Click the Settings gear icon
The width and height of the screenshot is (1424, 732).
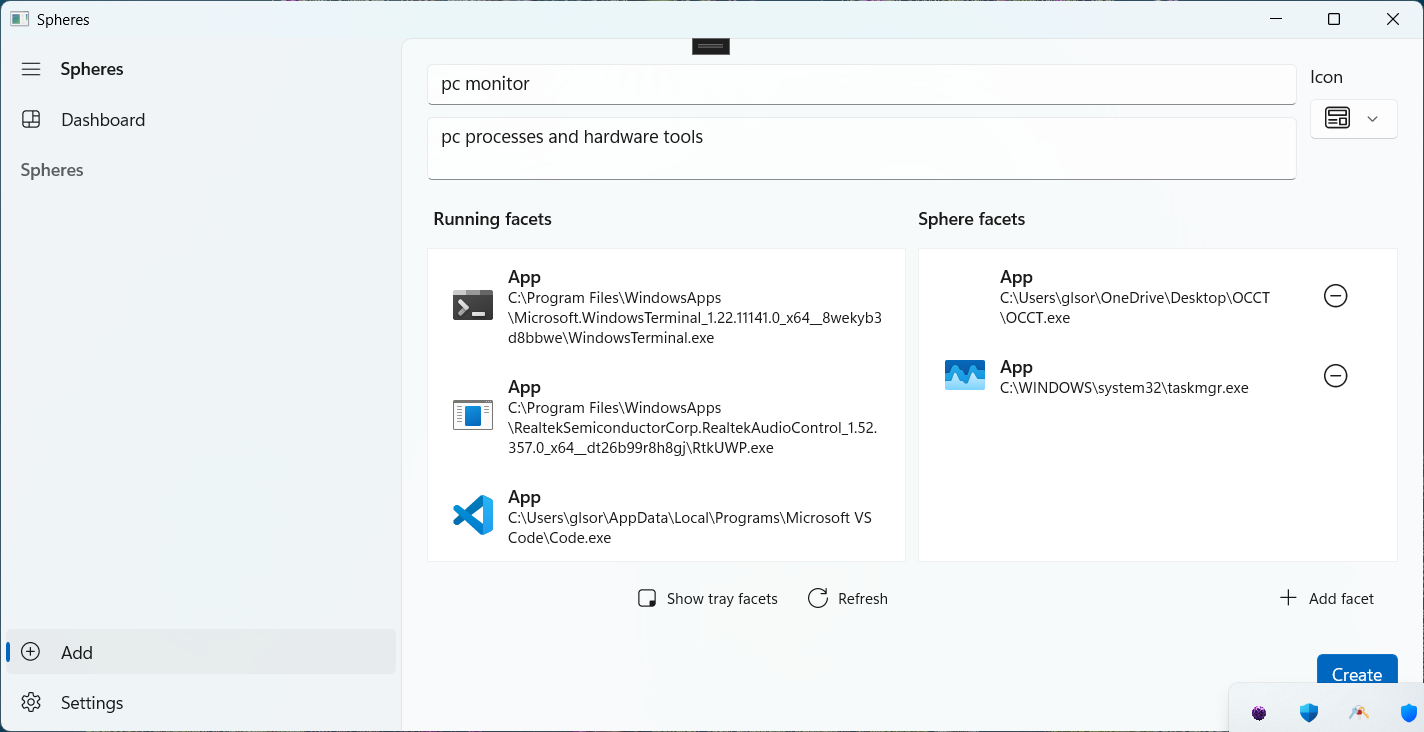[31, 703]
